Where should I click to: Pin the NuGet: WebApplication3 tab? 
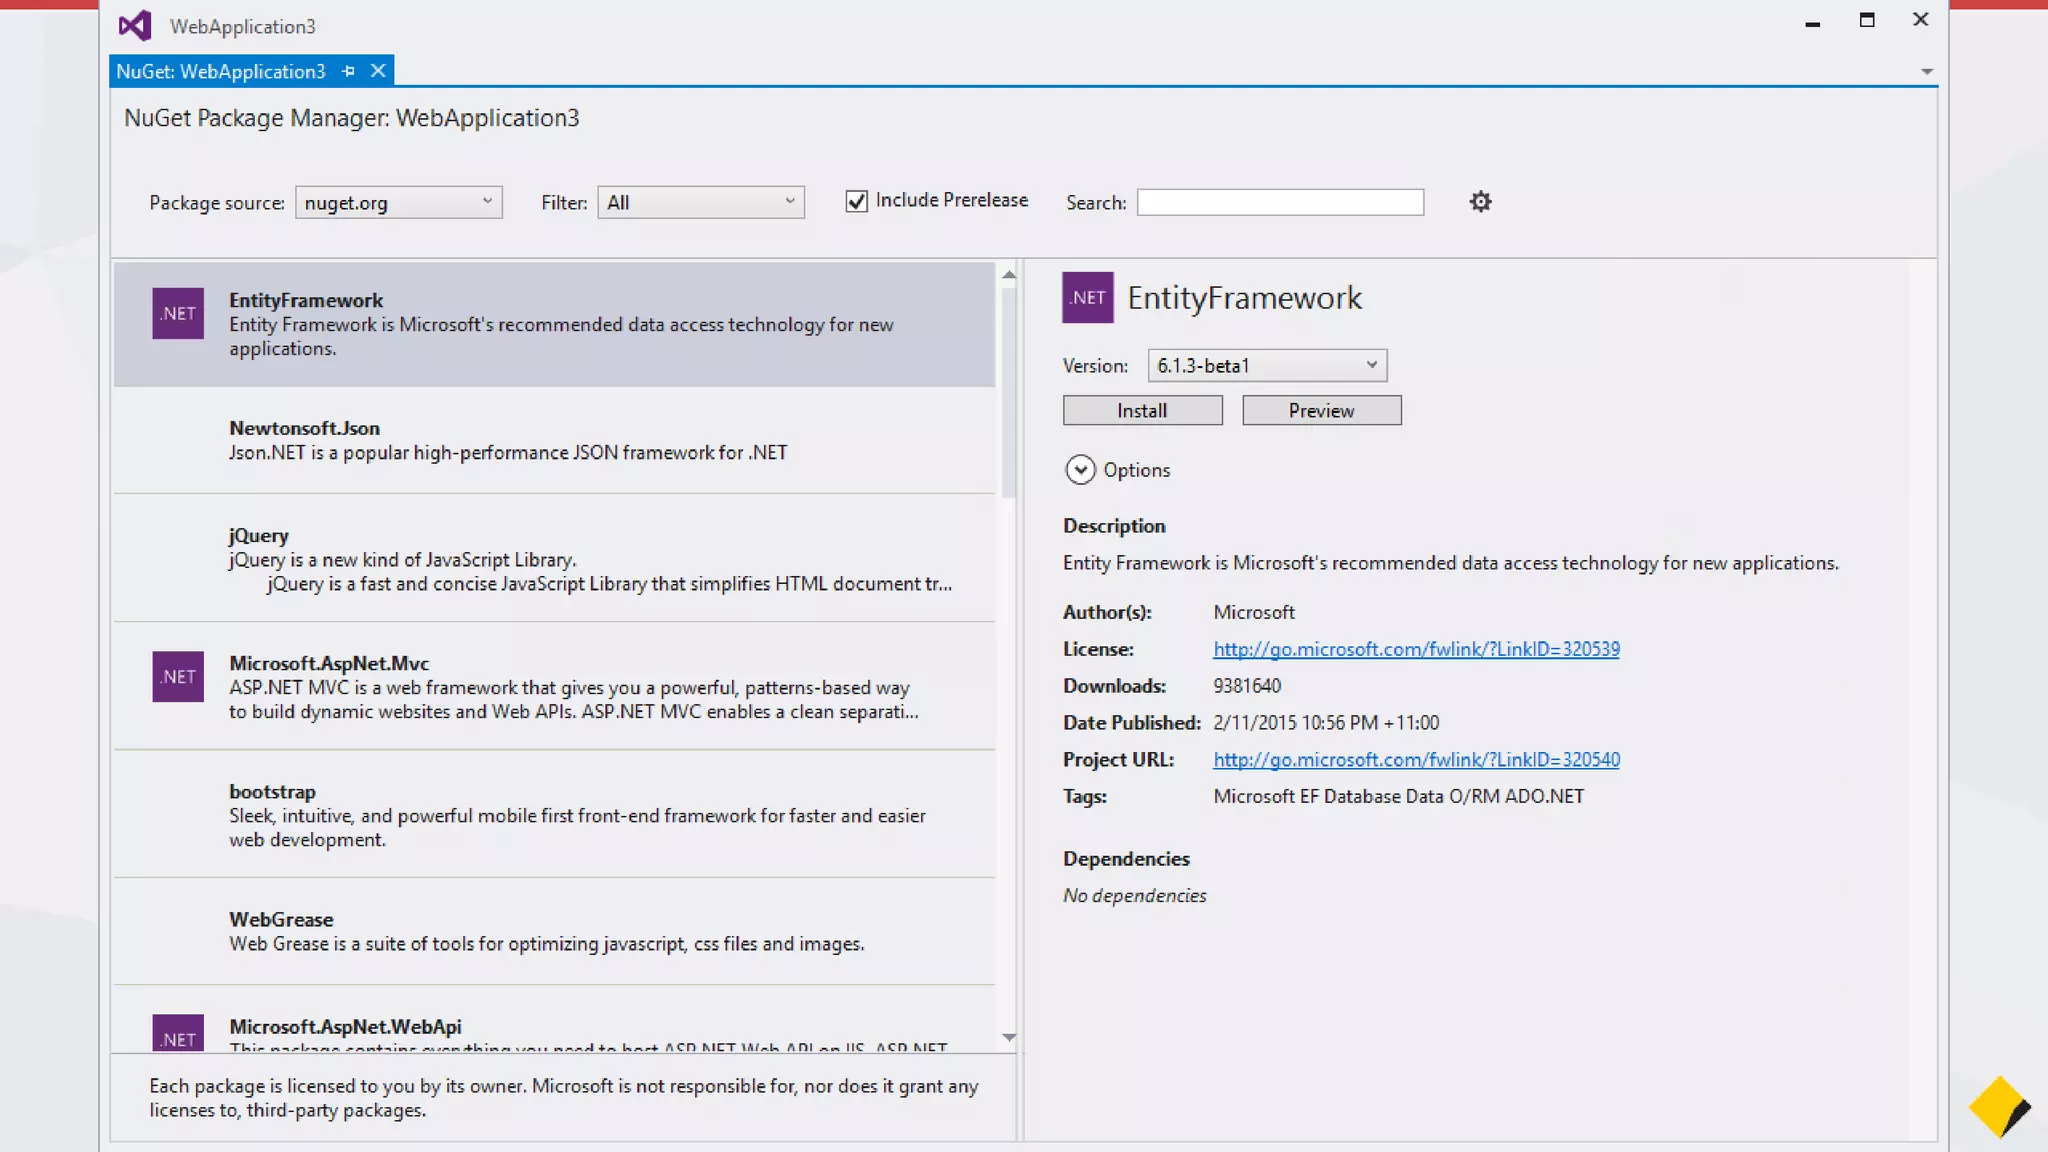348,71
